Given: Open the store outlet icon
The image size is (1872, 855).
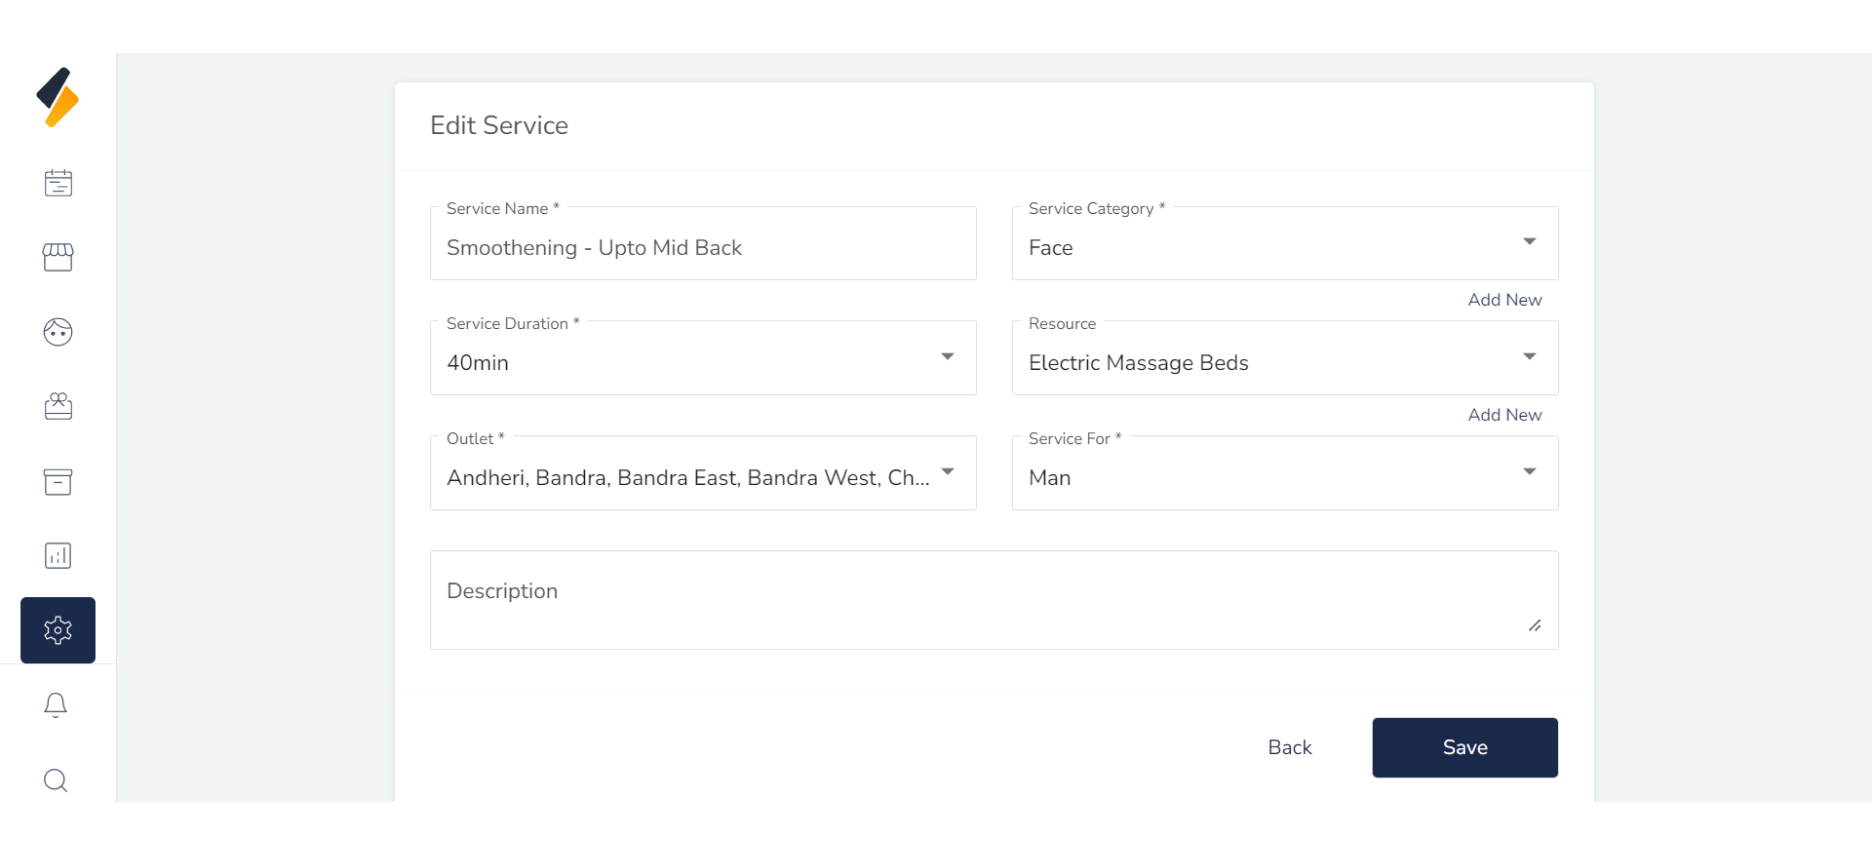Looking at the screenshot, I should click(58, 257).
